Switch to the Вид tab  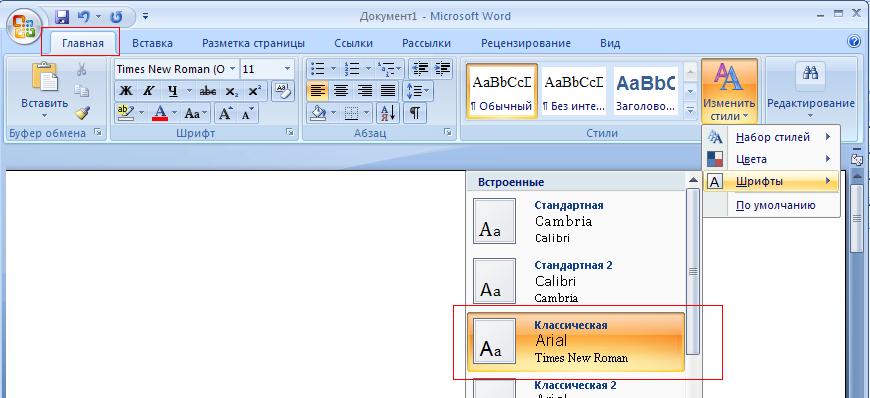click(610, 43)
